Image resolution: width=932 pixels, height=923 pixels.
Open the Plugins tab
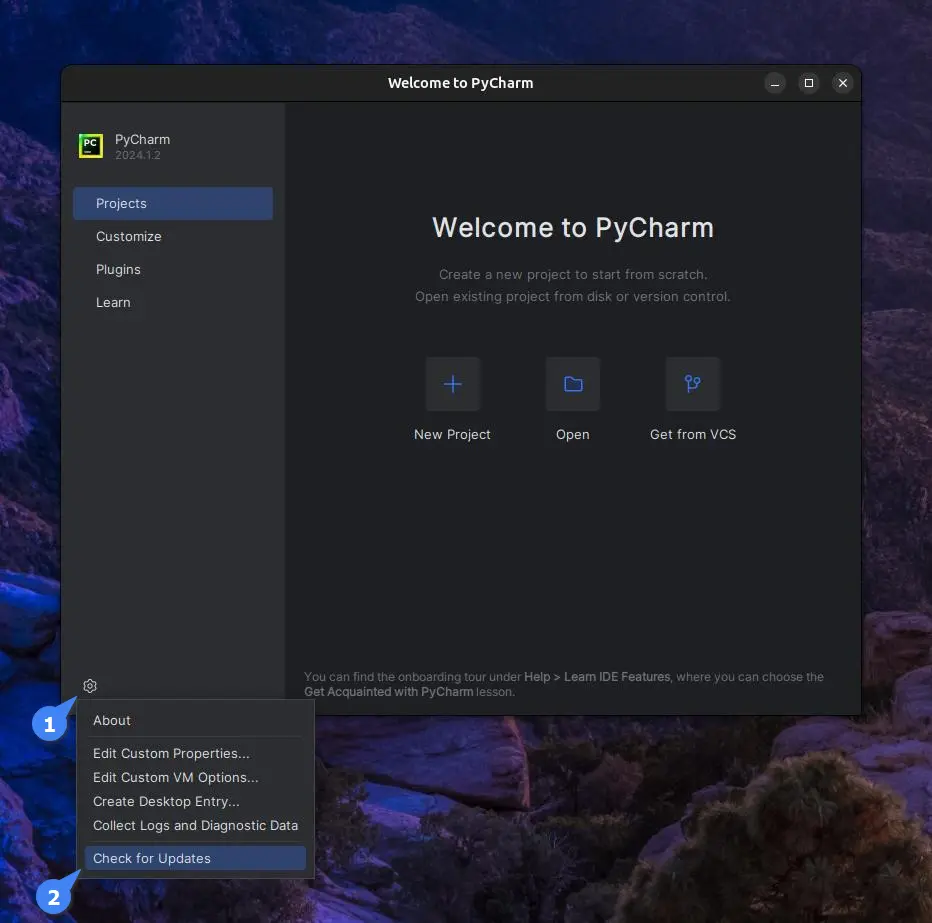pos(173,269)
